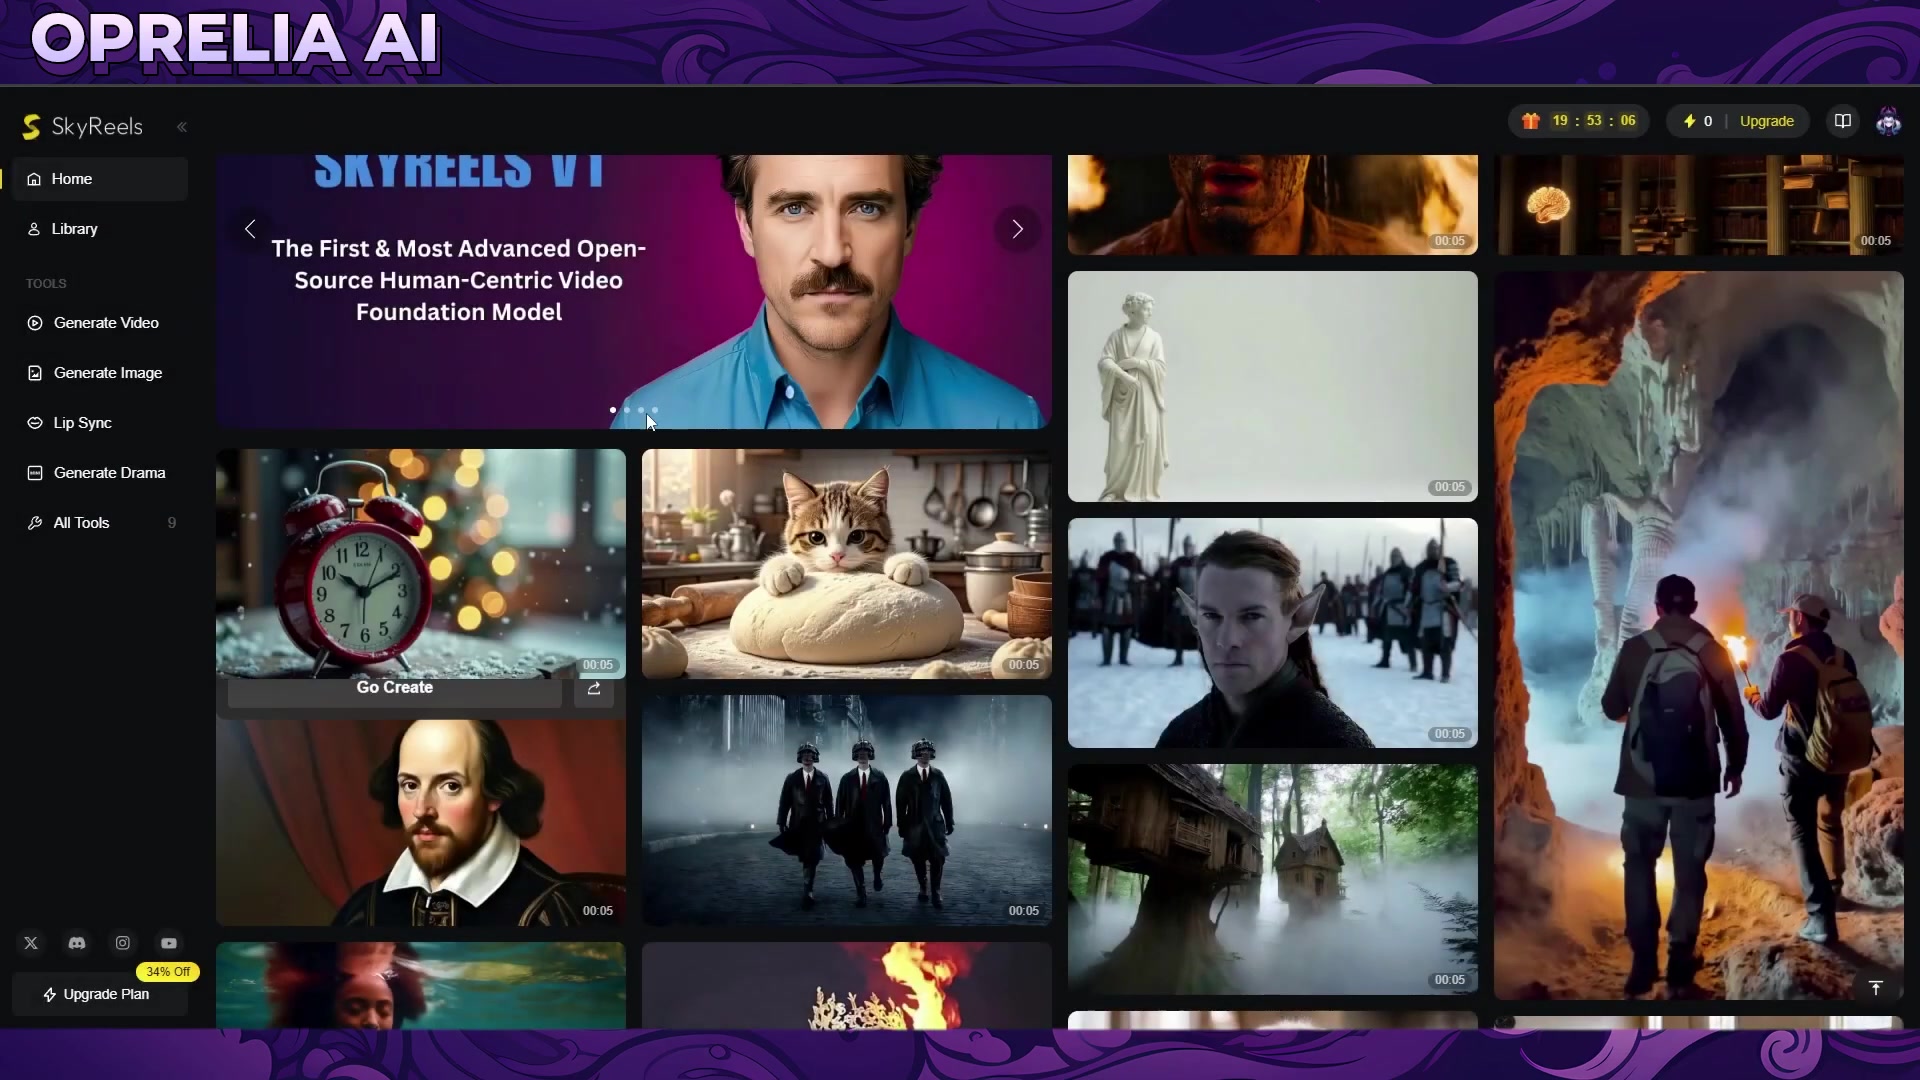Go to previous banner slide

click(x=250, y=229)
